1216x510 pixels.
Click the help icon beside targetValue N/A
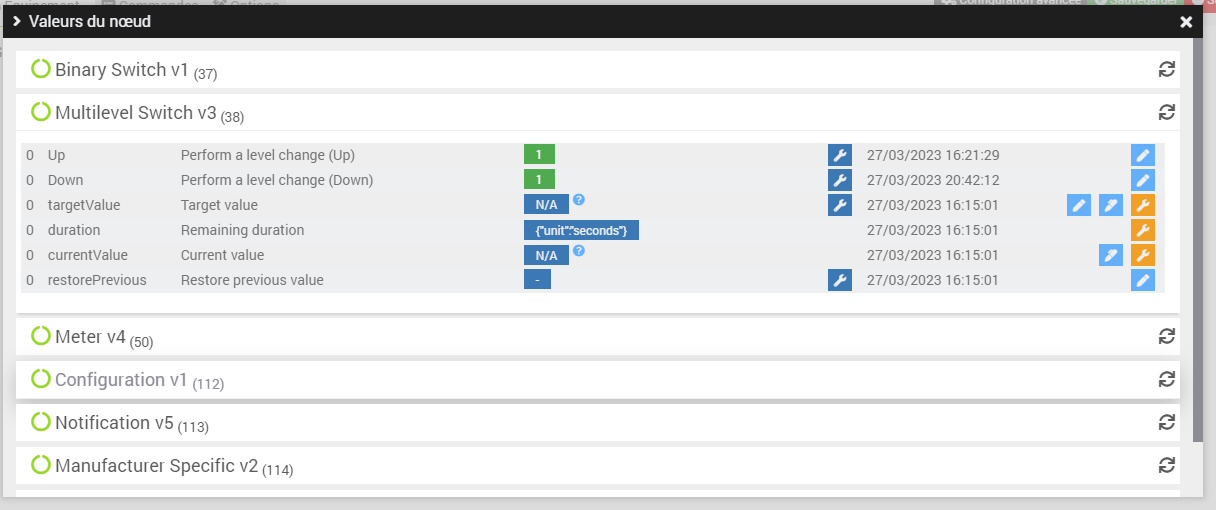(x=579, y=200)
